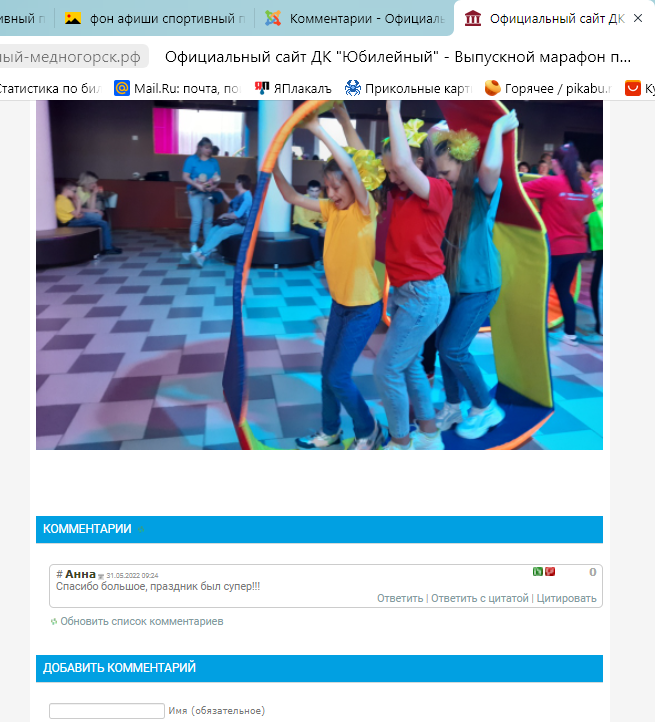Open the Прикольные картинки bookmark
This screenshot has width=655, height=722.
[x=409, y=88]
